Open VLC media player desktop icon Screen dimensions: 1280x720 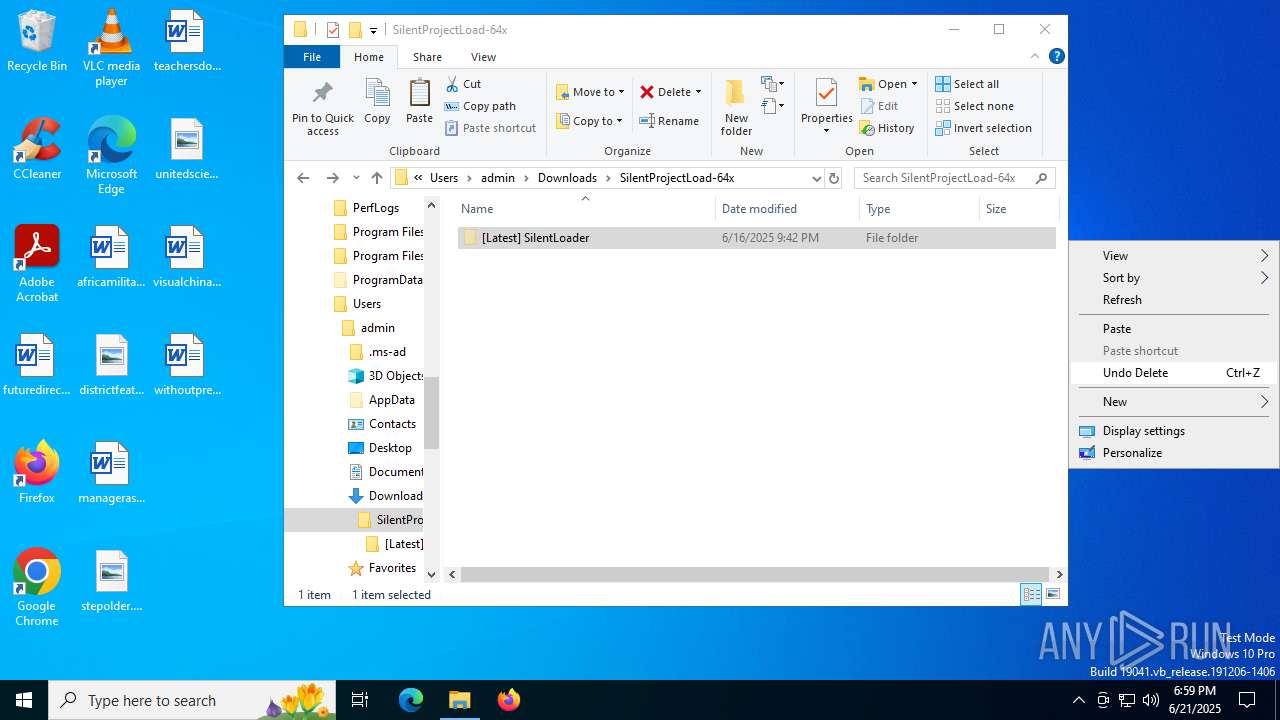point(111,48)
